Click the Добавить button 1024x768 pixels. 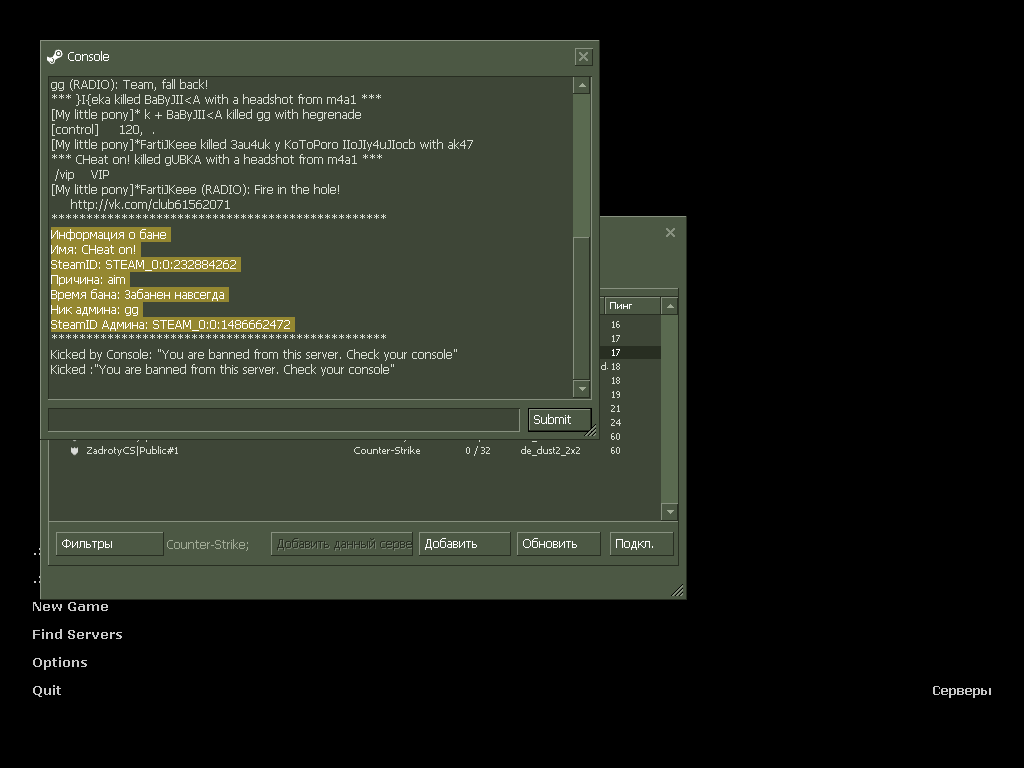464,544
